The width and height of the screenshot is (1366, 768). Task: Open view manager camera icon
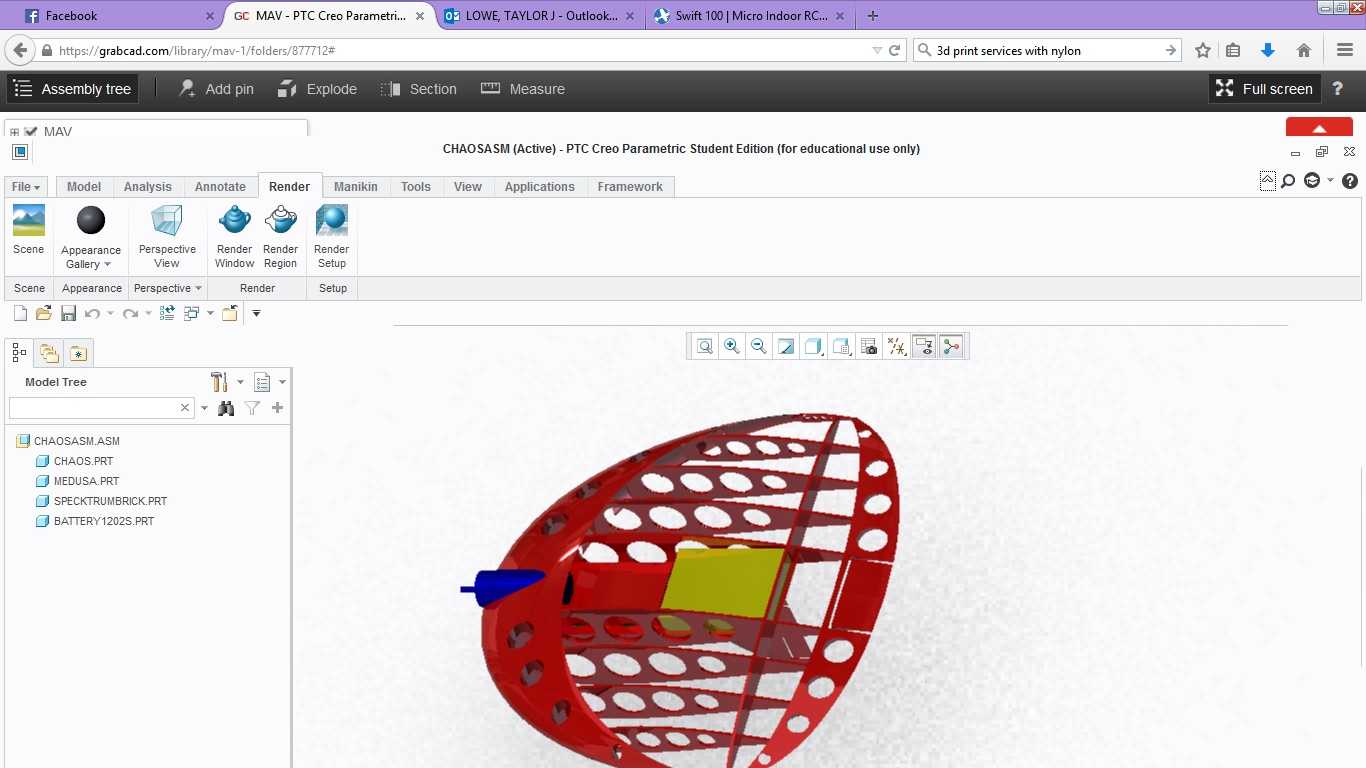click(x=869, y=346)
